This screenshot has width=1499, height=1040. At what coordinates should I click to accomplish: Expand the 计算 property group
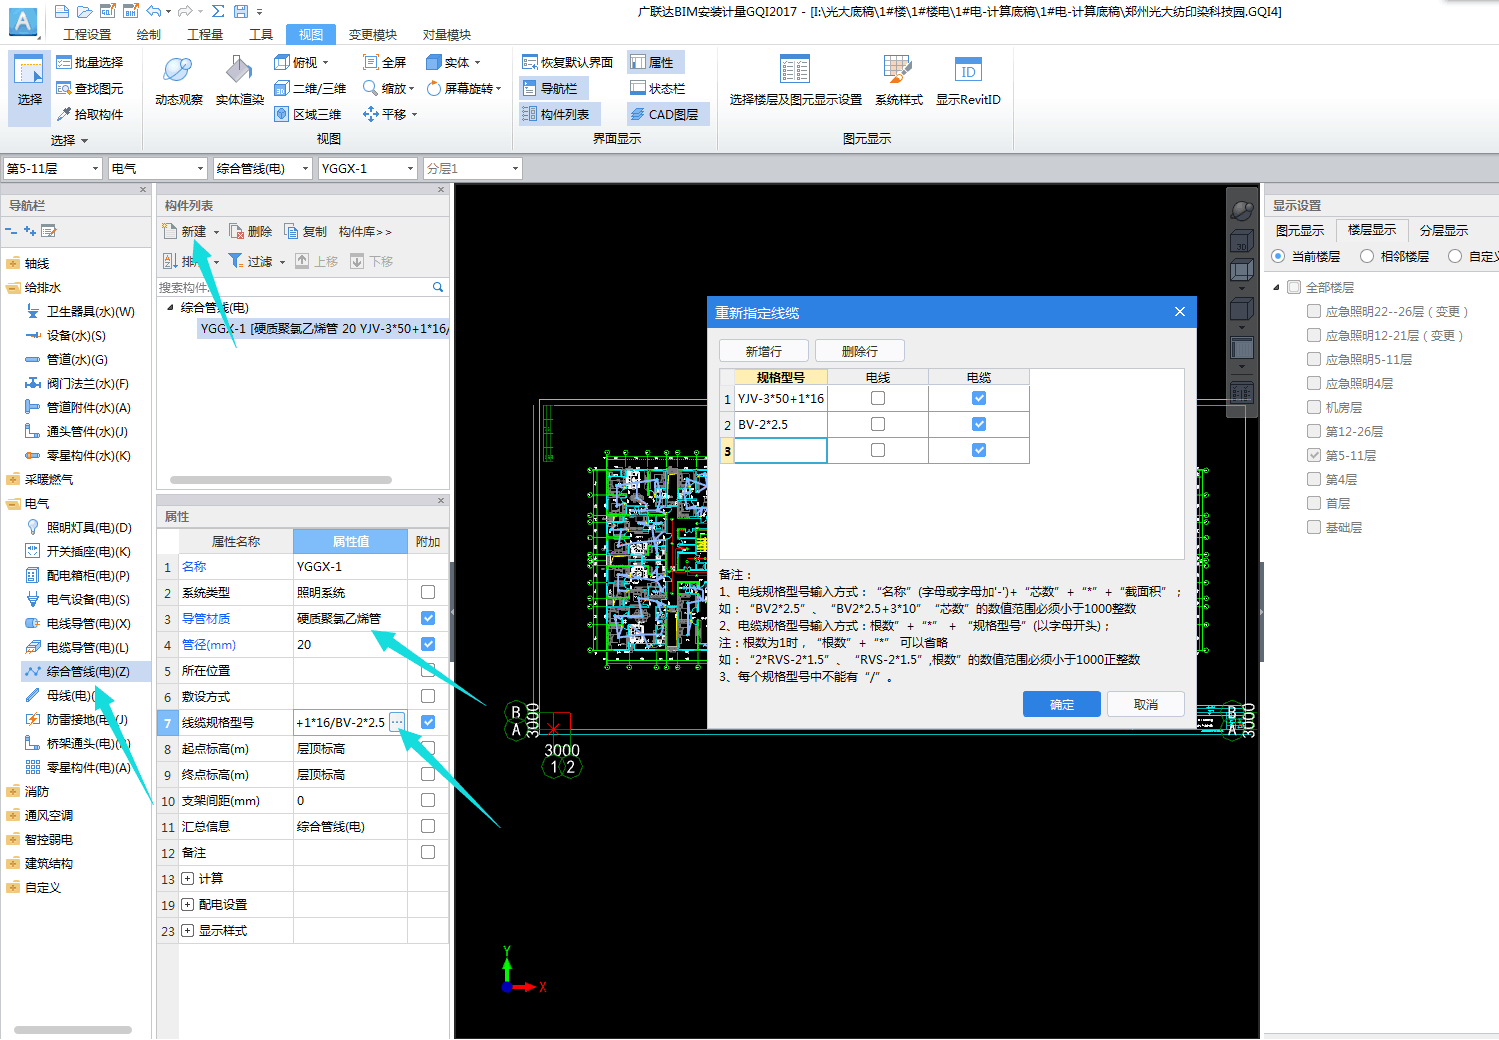pyautogui.click(x=187, y=878)
